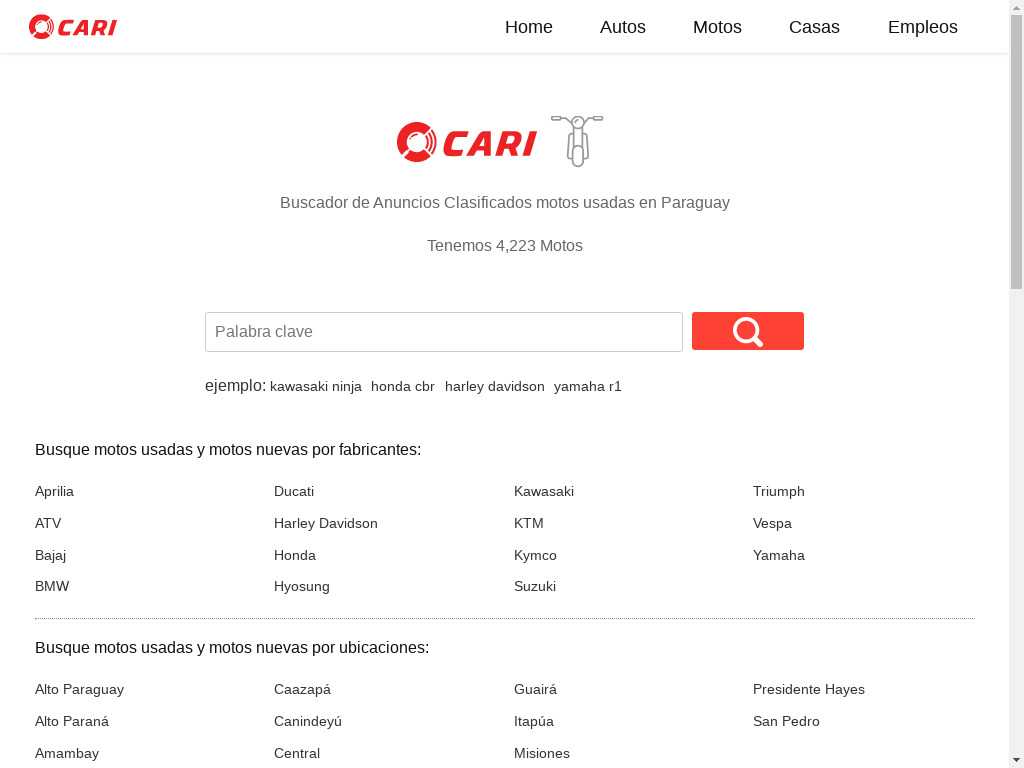
Task: Filter by location Central
Action: 296,753
